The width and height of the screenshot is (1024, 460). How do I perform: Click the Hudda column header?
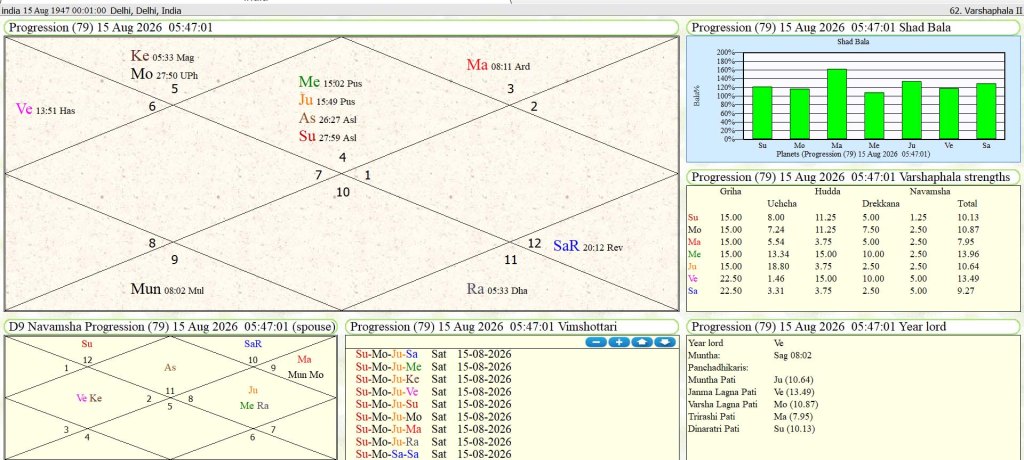(826, 191)
